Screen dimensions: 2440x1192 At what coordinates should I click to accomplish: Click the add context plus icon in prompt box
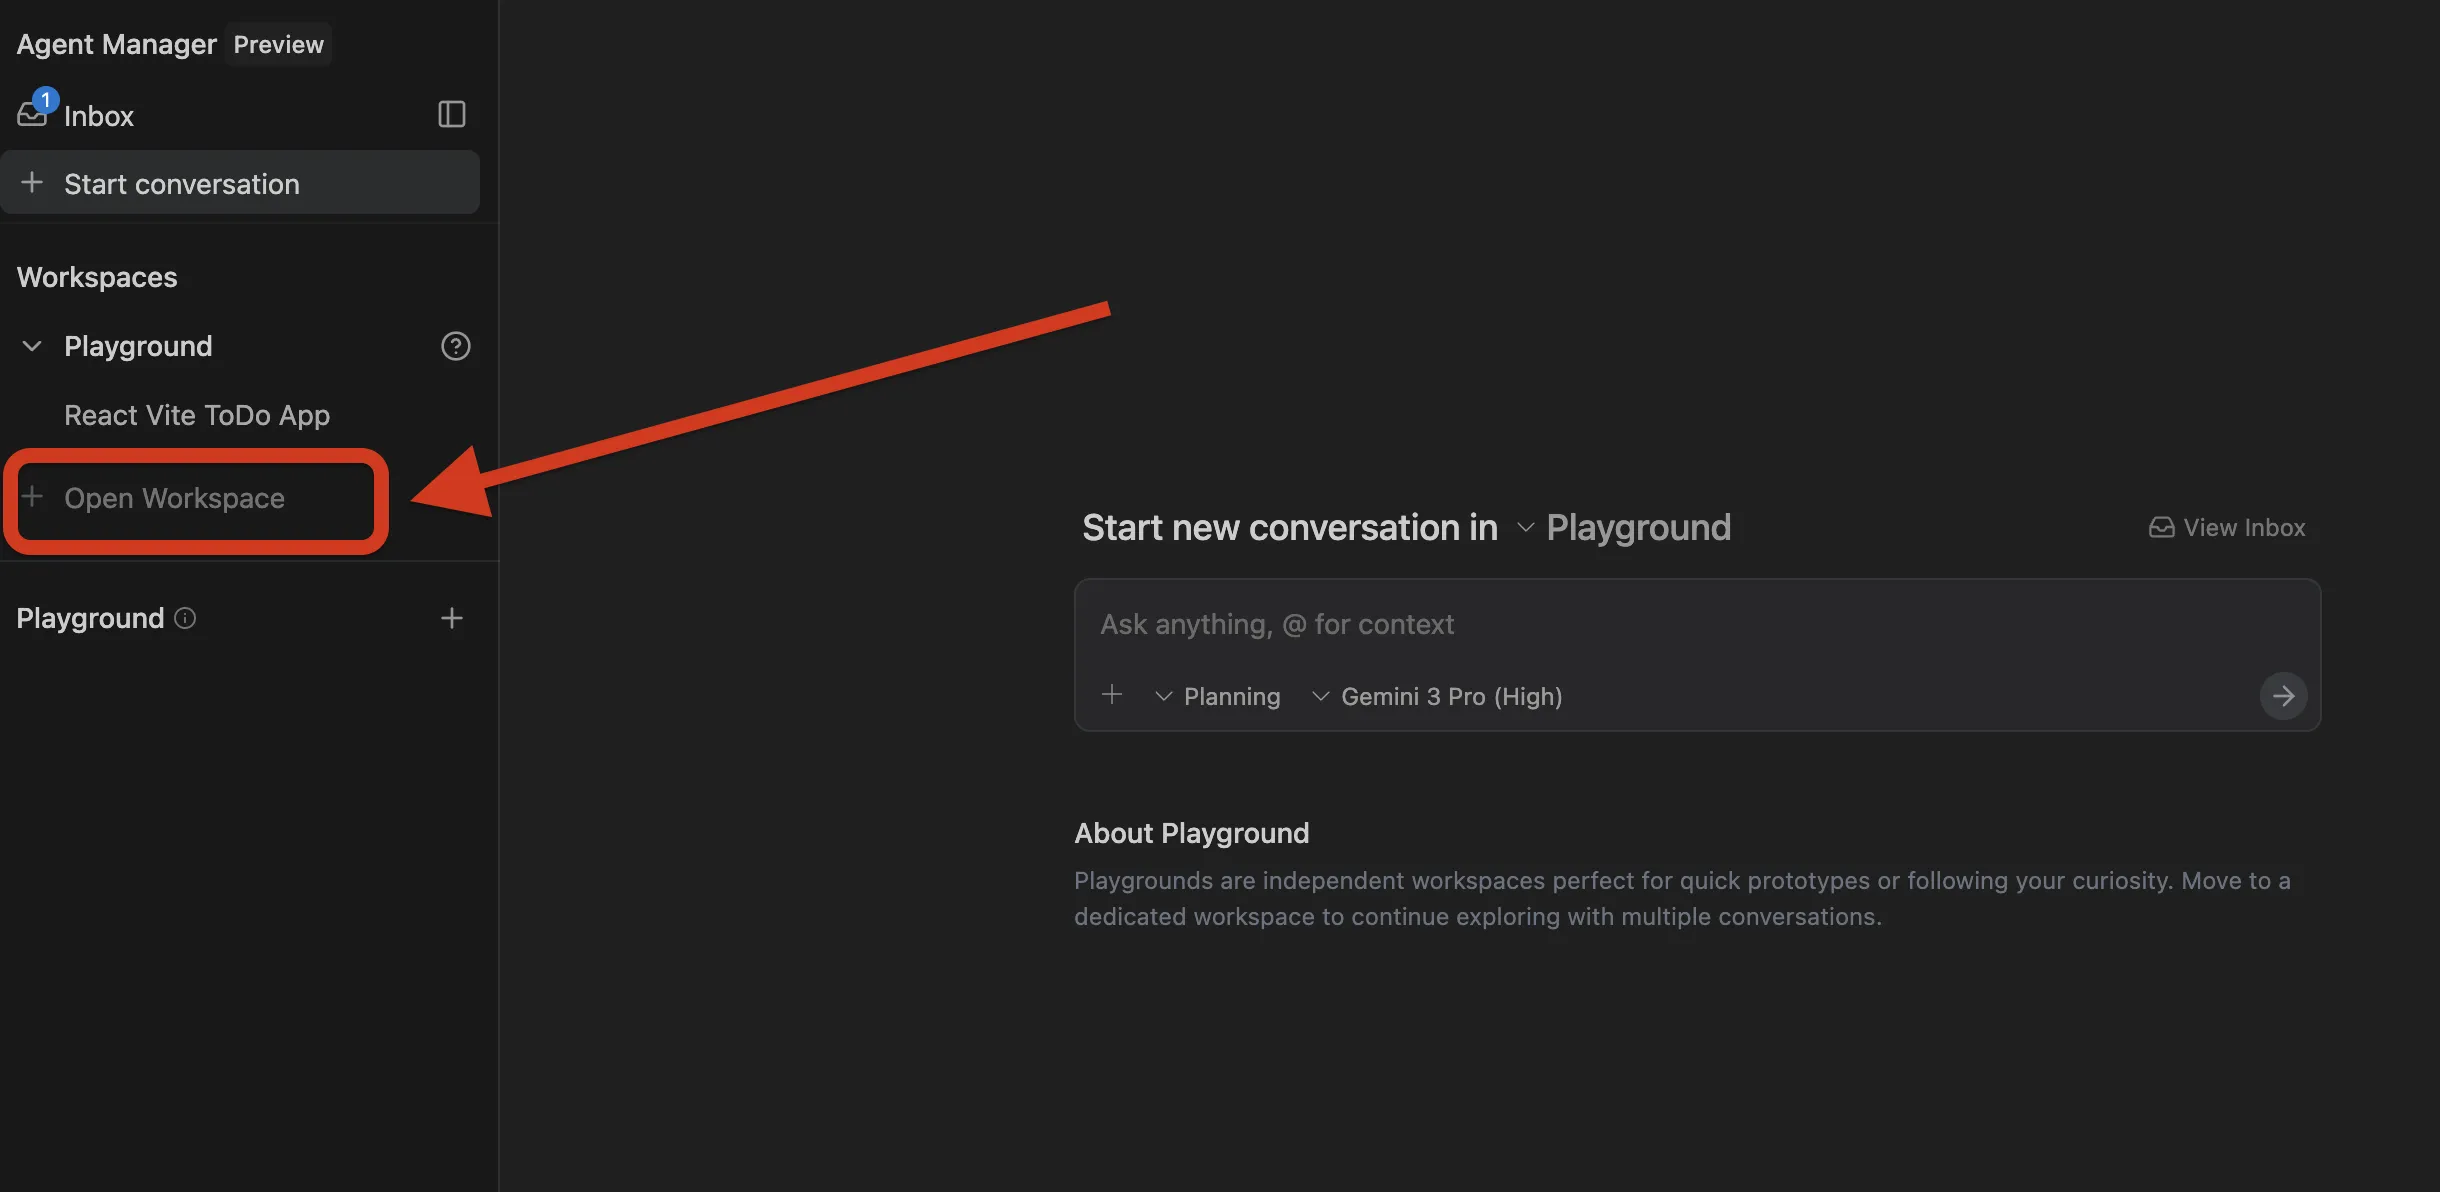[x=1112, y=695]
